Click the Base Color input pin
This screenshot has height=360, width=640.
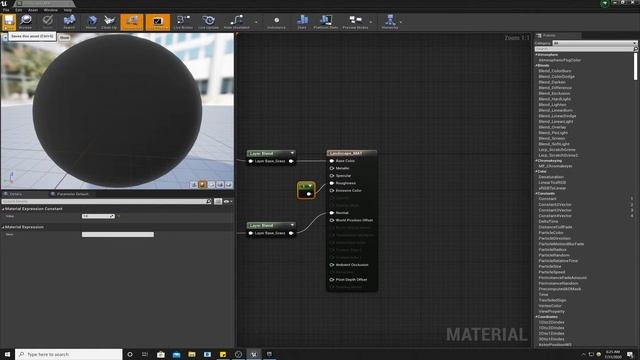click(332, 161)
